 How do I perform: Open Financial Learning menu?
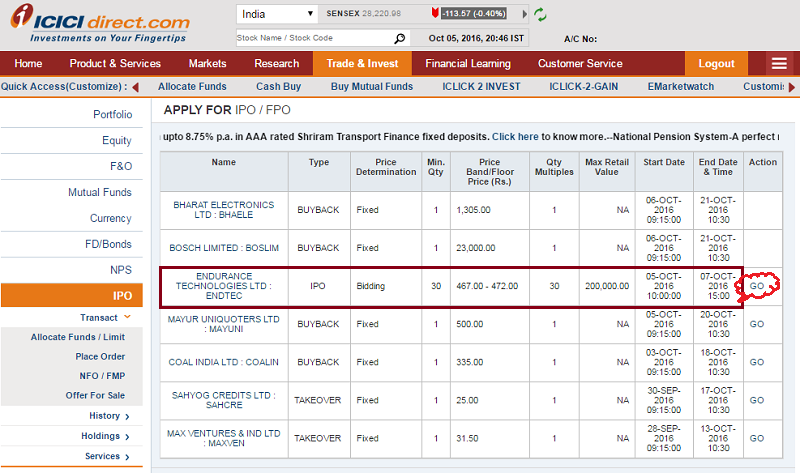click(x=468, y=63)
